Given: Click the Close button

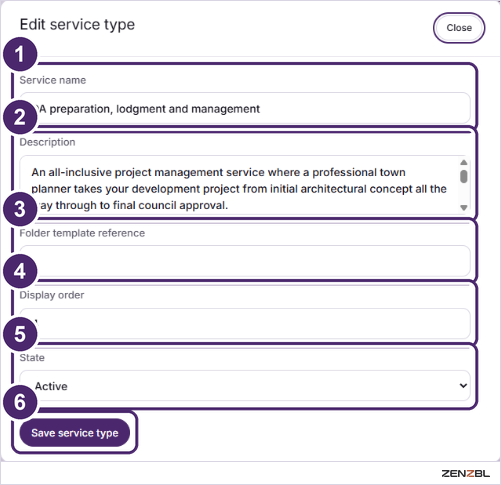Looking at the screenshot, I should [x=459, y=28].
